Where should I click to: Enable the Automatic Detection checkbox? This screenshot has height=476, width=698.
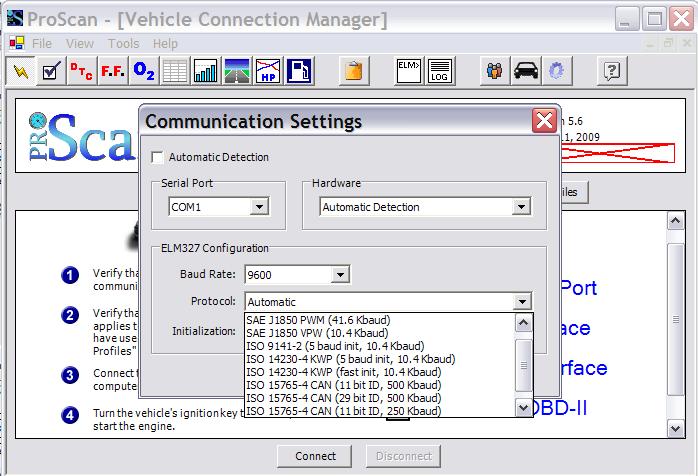point(157,157)
